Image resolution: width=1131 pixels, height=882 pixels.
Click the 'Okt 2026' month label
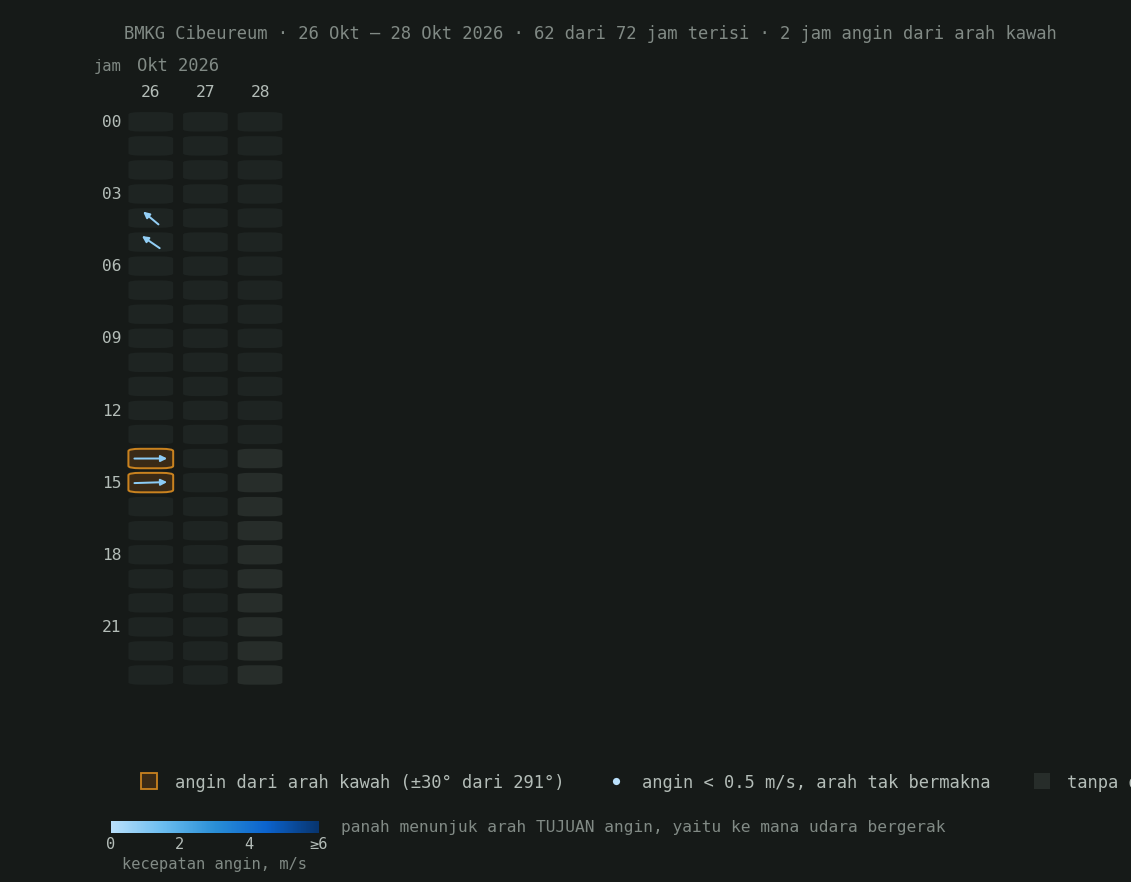(177, 66)
